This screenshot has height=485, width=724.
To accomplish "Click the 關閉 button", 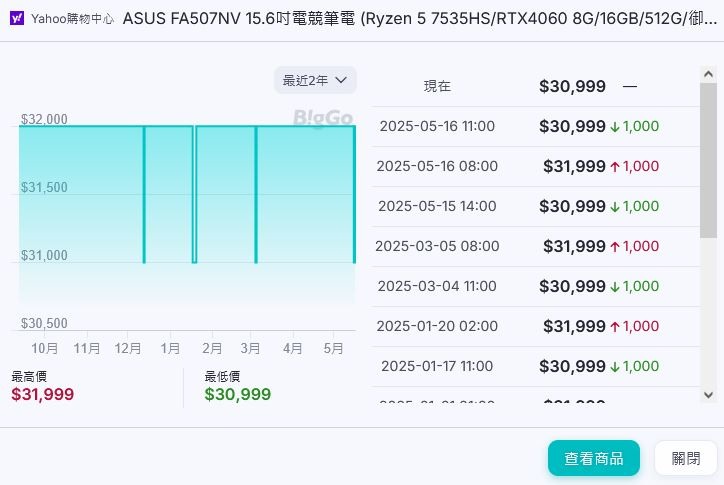I will [686, 458].
